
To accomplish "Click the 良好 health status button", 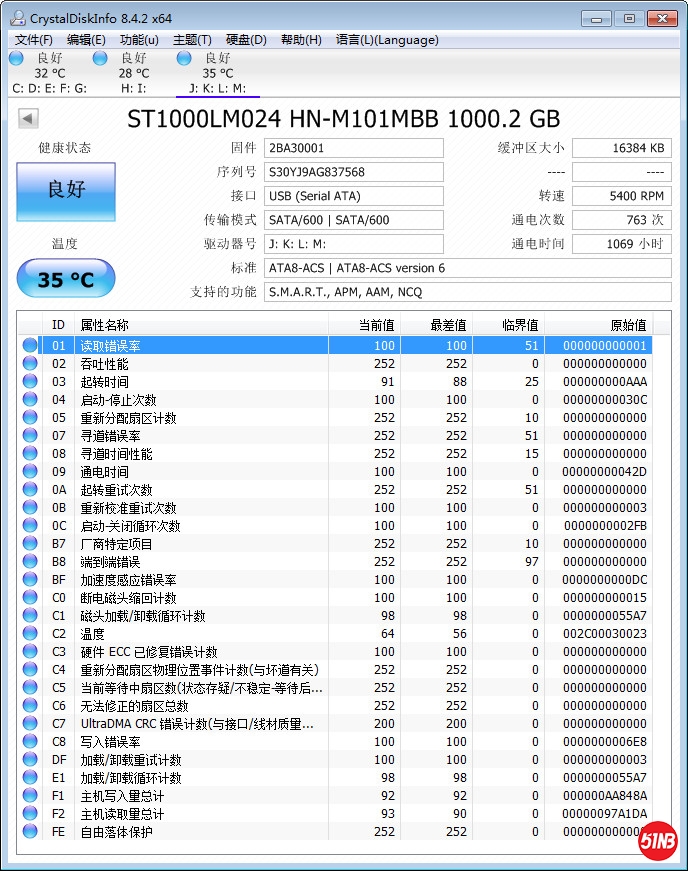I will (66, 190).
